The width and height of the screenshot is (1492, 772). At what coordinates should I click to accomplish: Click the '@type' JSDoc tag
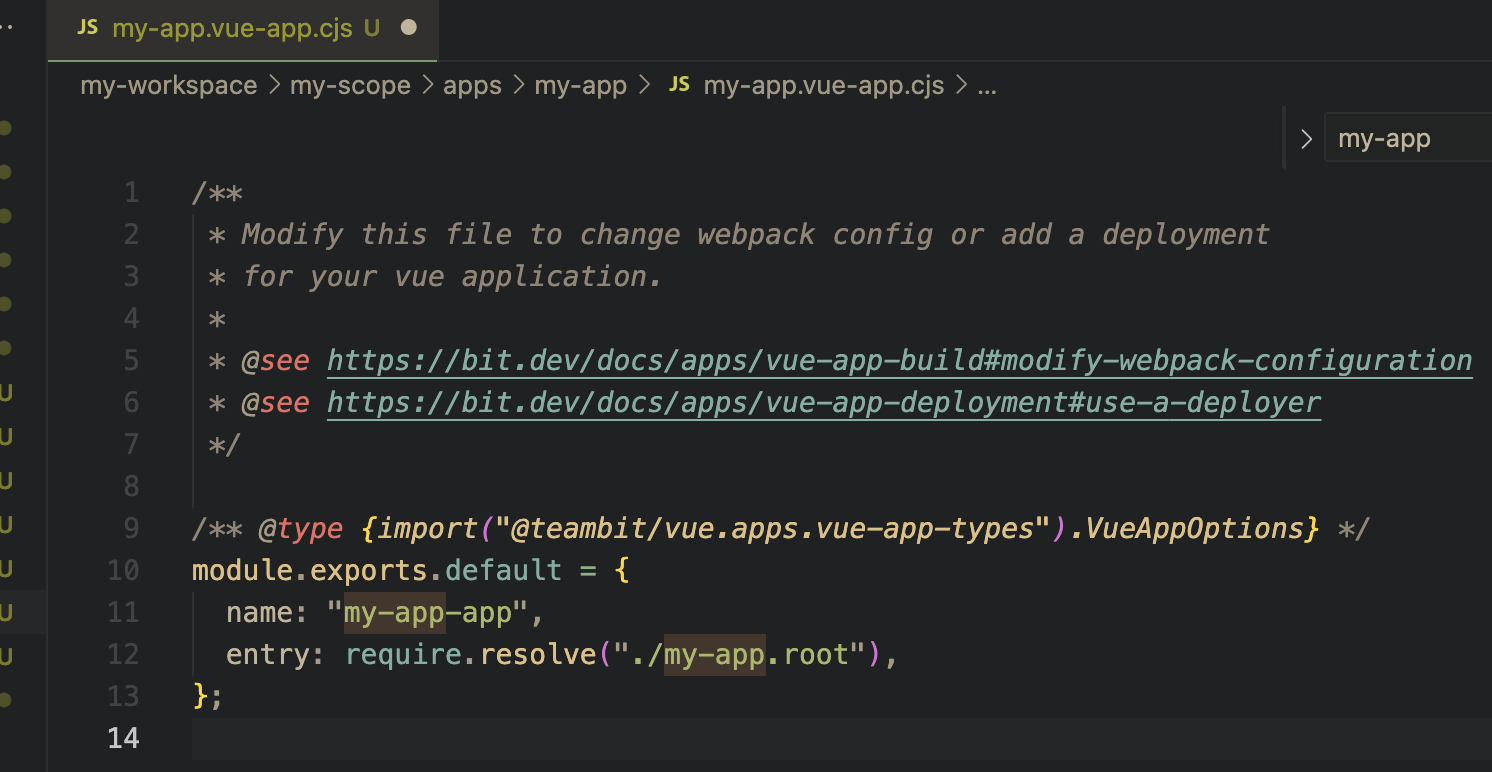(301, 528)
